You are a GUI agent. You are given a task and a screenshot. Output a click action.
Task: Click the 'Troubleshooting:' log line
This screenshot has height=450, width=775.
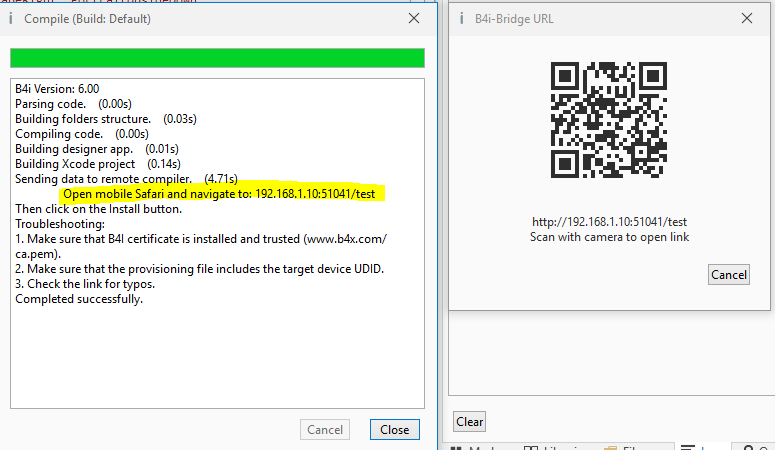pyautogui.click(x=60, y=224)
